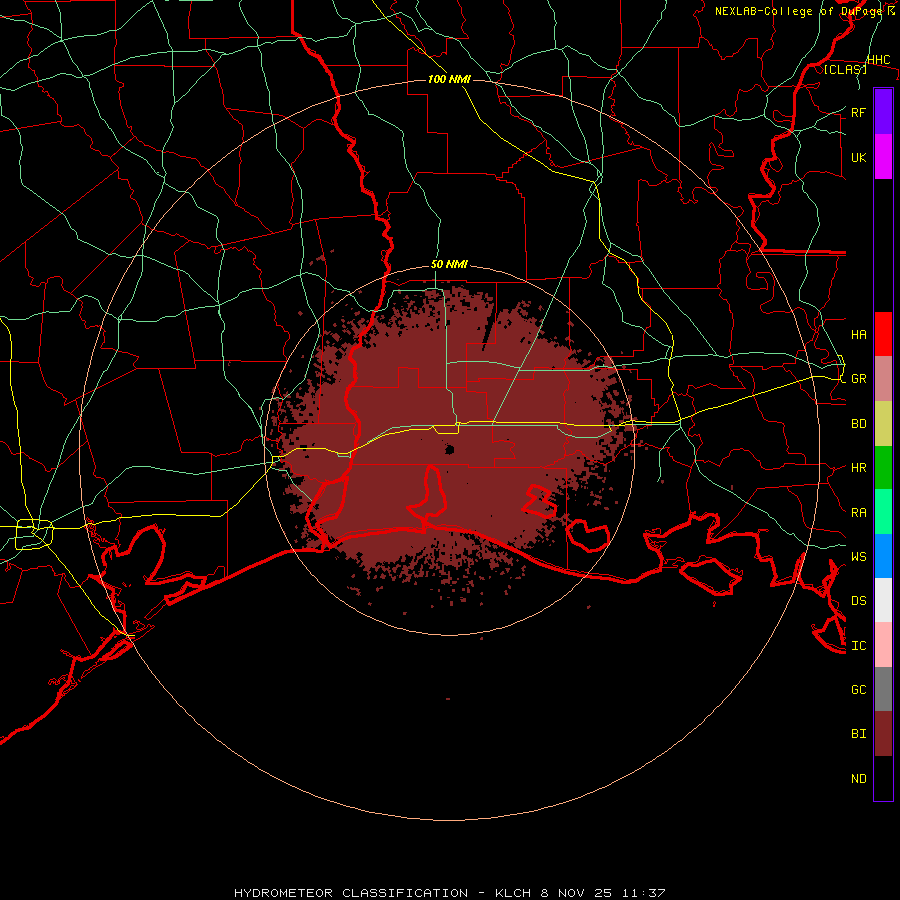Image resolution: width=900 pixels, height=900 pixels.
Task: Click the UK legend label
Action: point(858,157)
